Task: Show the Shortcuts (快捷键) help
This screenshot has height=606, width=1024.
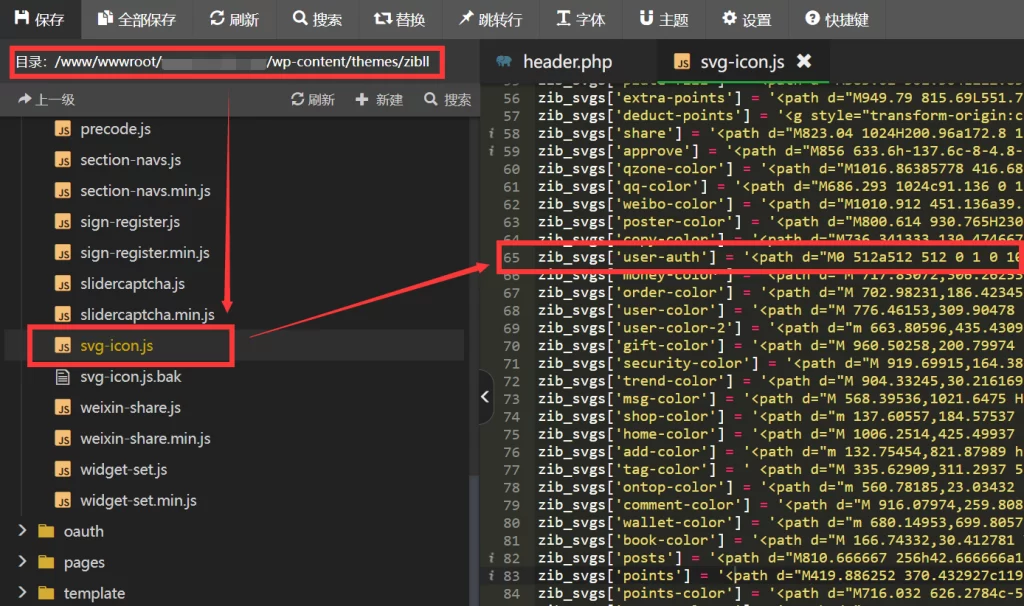Action: point(837,19)
